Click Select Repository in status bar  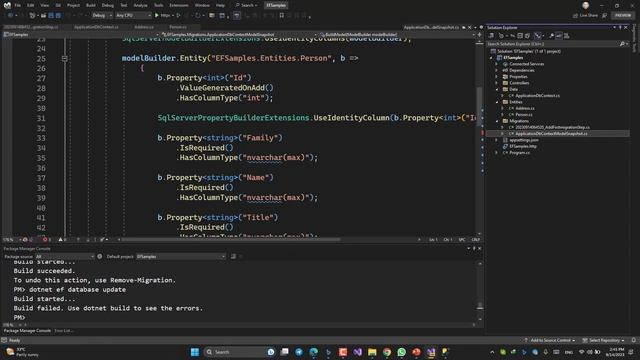click(x=603, y=340)
